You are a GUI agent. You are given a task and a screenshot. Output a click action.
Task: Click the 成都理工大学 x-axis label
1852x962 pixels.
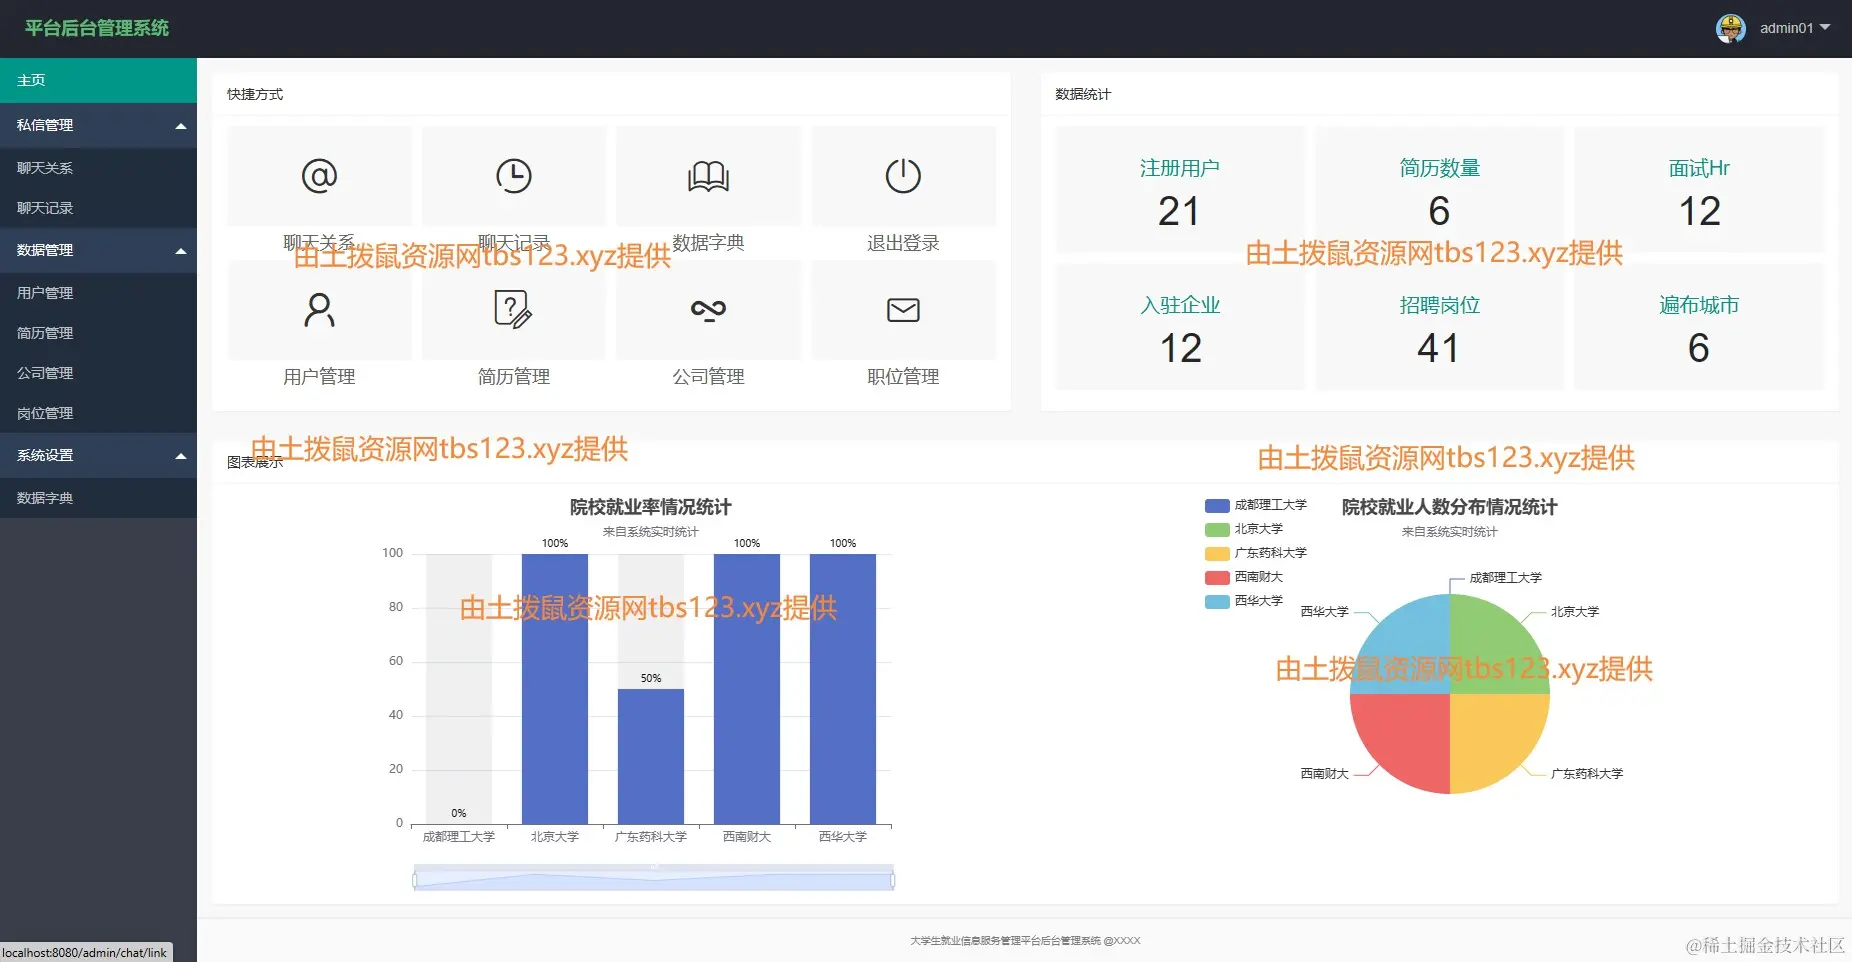(459, 837)
